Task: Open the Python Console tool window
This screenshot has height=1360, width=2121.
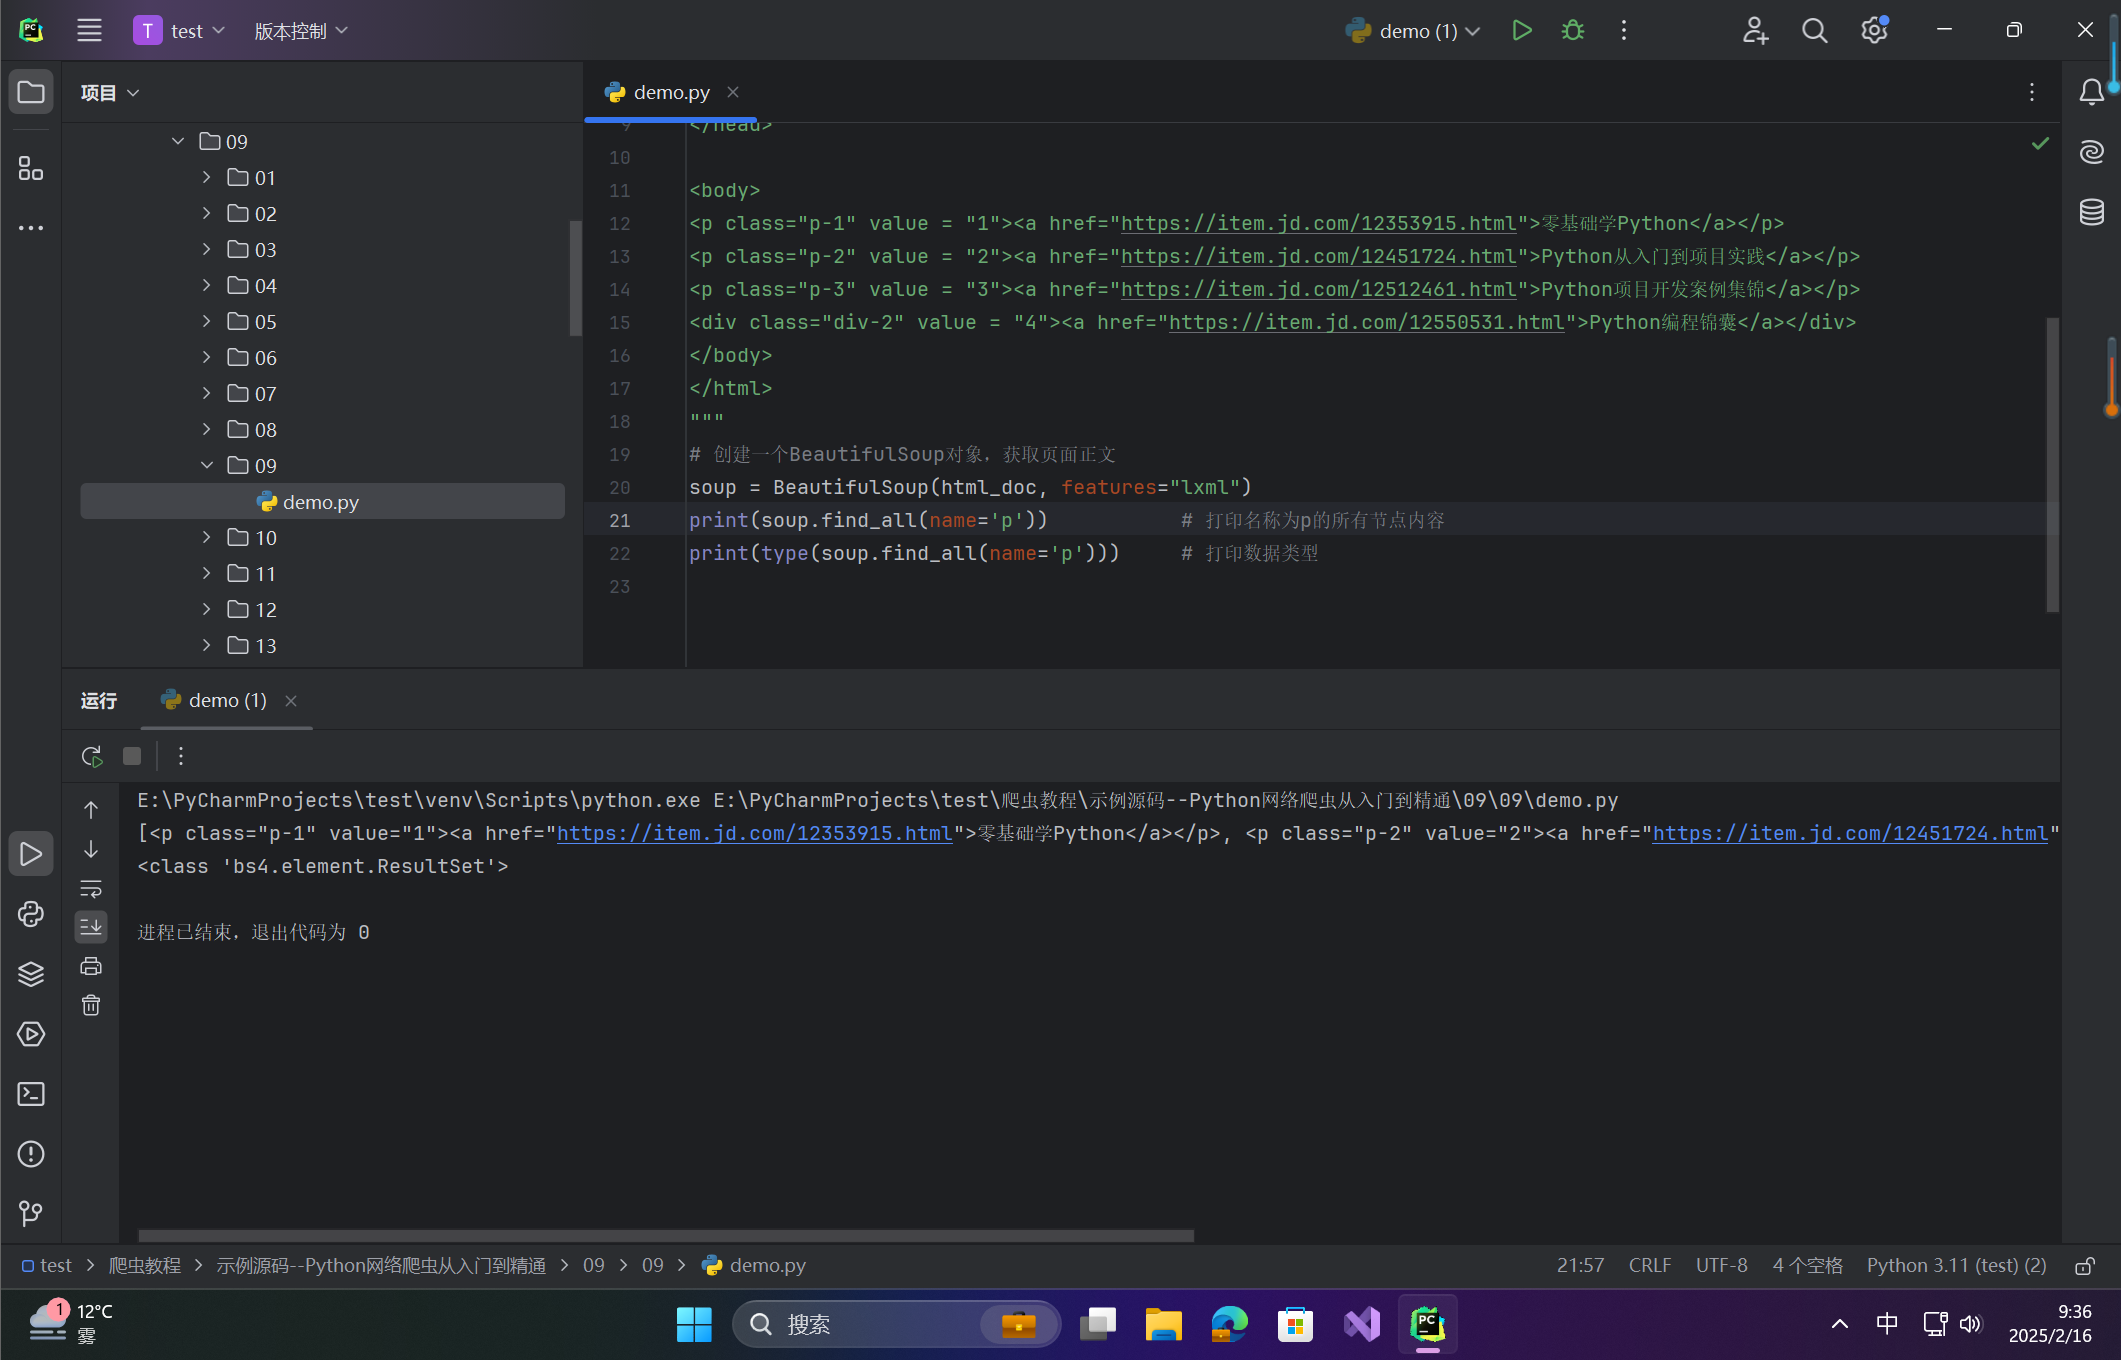Action: pyautogui.click(x=31, y=914)
